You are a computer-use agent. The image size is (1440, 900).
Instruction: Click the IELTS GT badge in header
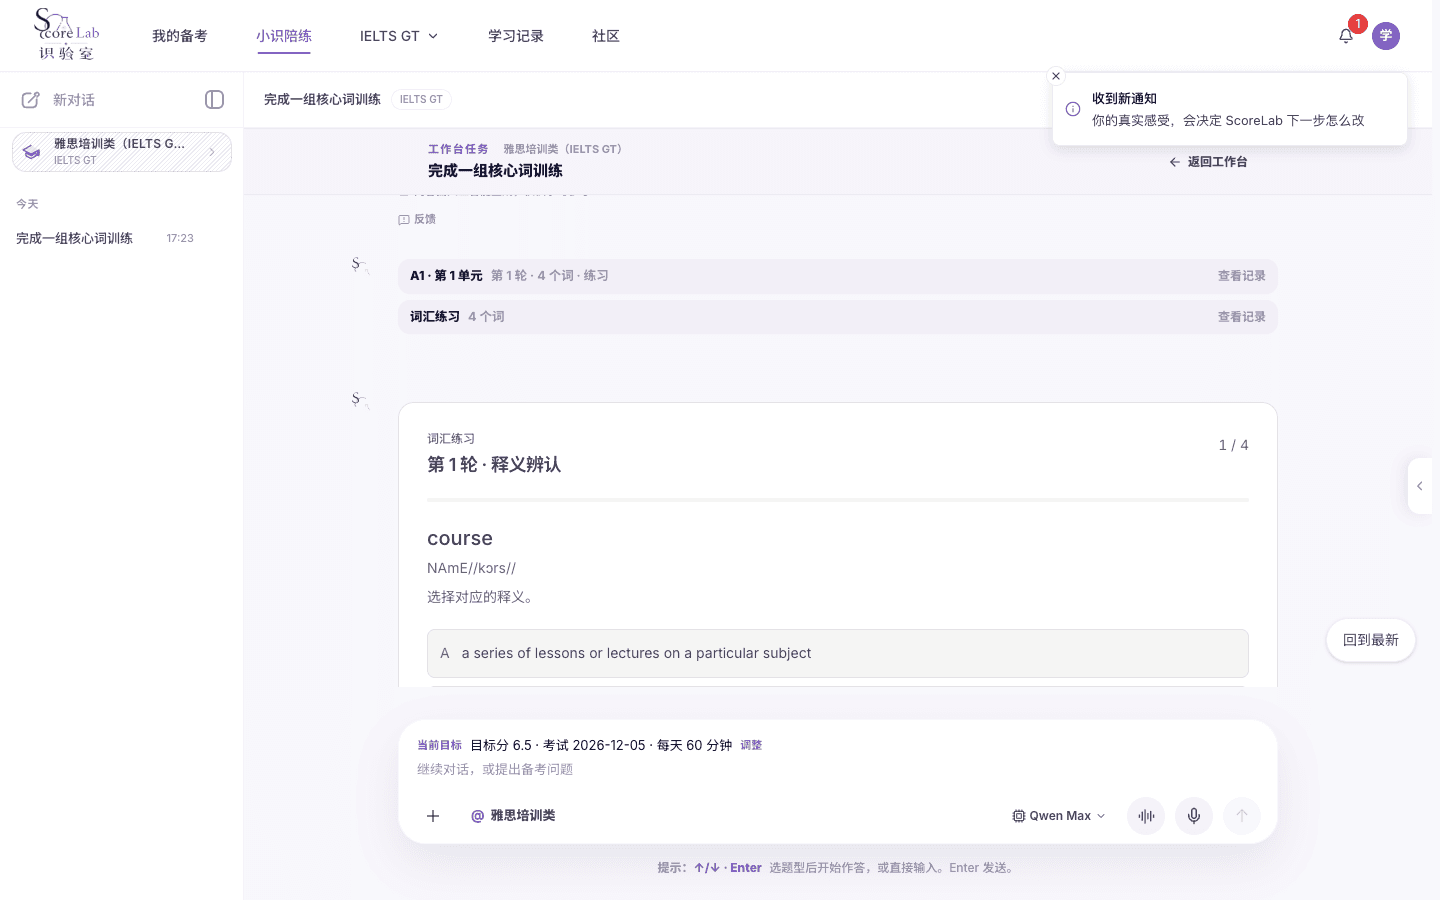(421, 99)
